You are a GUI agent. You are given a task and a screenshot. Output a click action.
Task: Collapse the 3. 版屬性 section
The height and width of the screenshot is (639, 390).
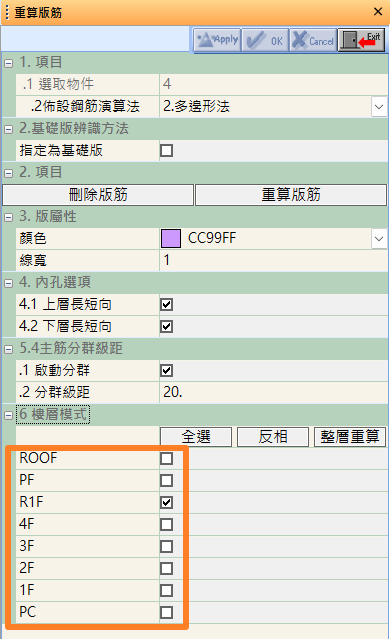click(9, 217)
